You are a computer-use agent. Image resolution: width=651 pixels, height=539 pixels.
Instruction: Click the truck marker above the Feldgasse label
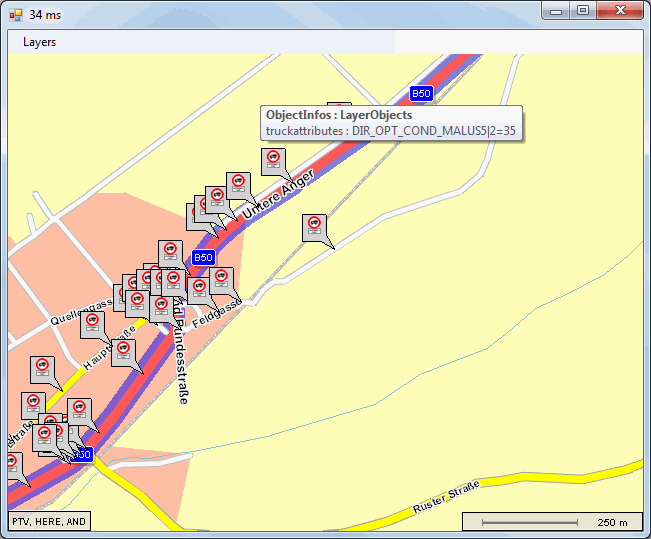coord(221,280)
